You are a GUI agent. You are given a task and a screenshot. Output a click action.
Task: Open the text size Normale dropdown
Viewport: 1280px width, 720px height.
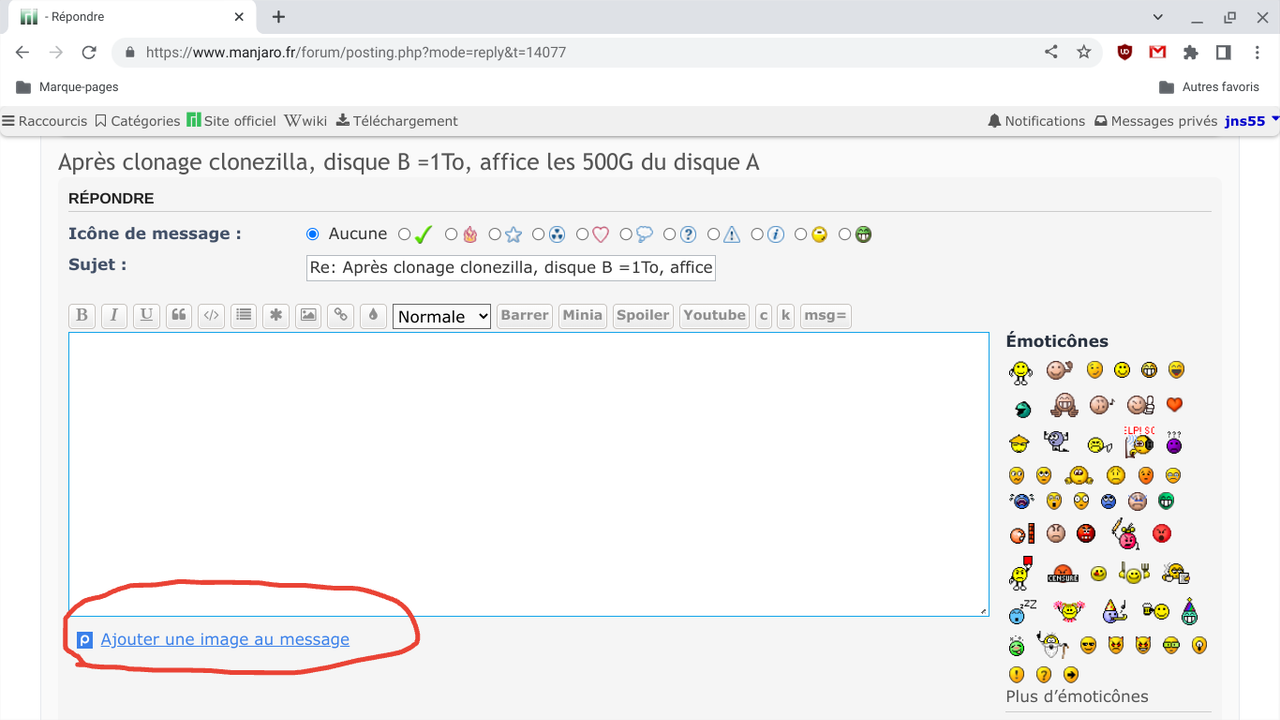coord(441,316)
